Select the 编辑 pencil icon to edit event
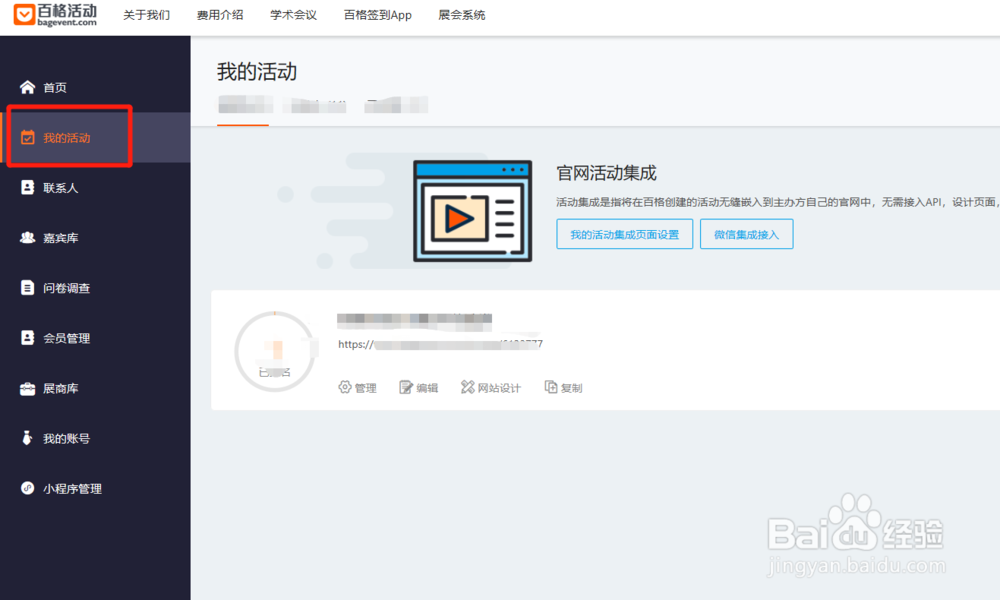Image resolution: width=1000 pixels, height=600 pixels. (x=407, y=387)
